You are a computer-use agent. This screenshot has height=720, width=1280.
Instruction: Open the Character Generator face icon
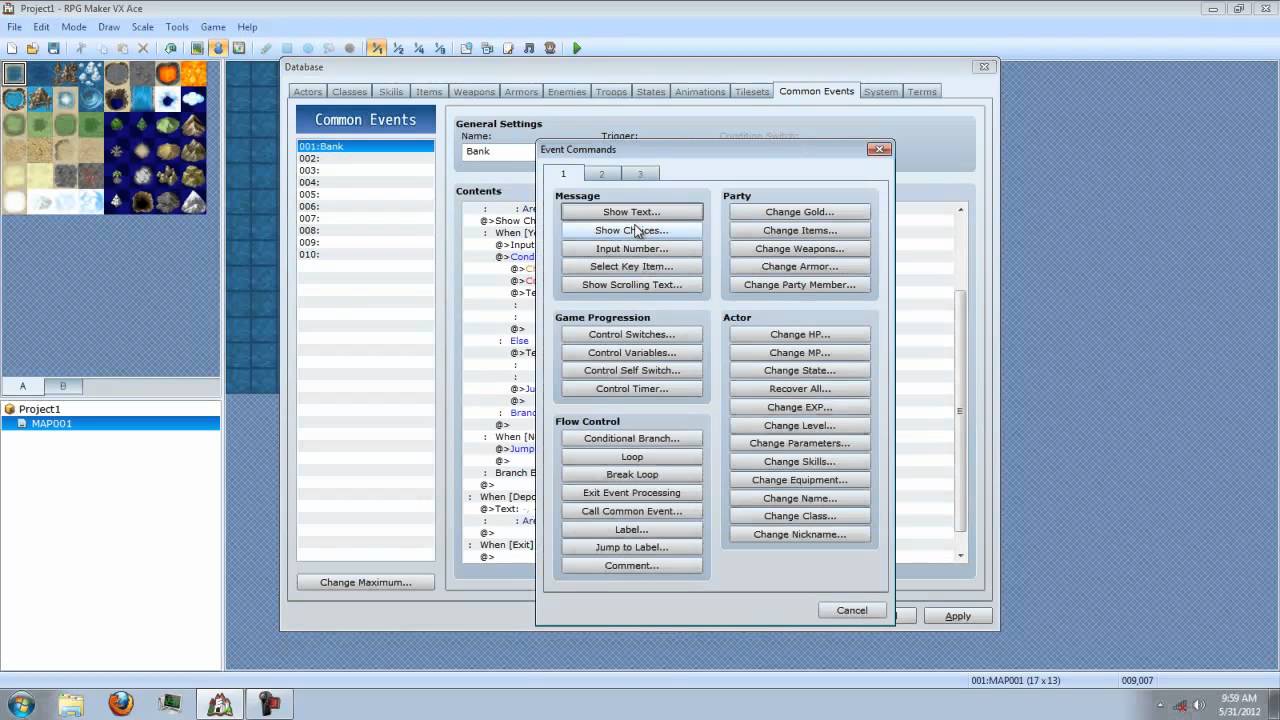click(550, 48)
